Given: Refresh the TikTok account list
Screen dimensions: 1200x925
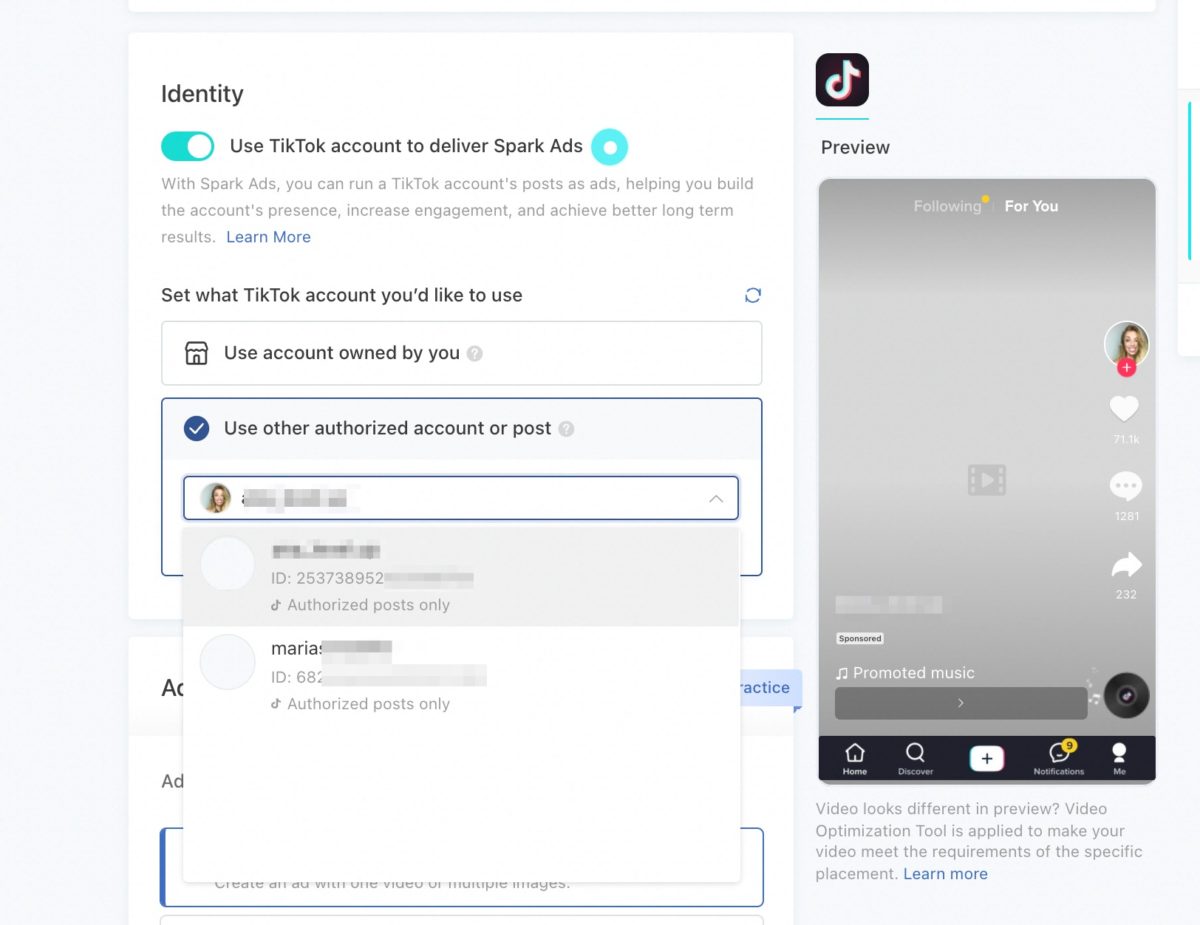Looking at the screenshot, I should coord(753,295).
